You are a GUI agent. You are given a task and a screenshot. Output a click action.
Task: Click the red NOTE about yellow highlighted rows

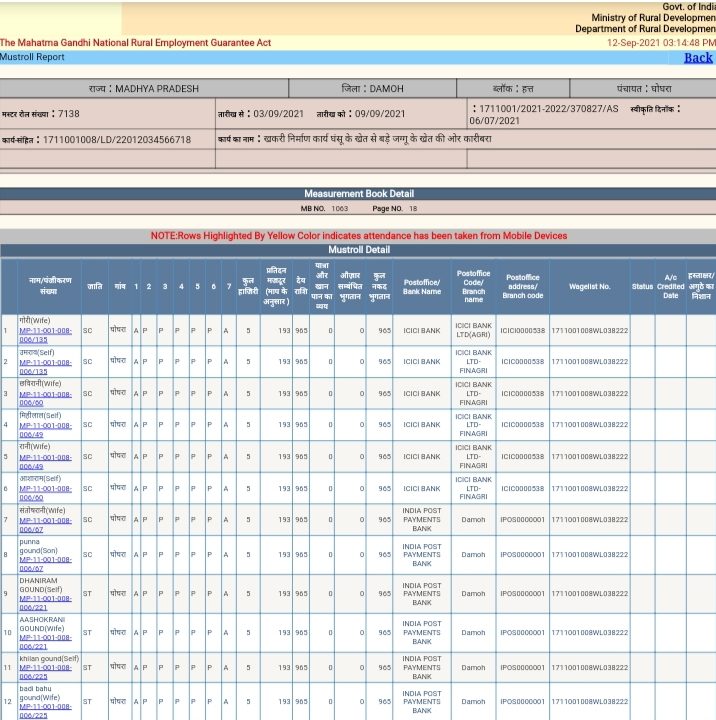[x=359, y=236]
